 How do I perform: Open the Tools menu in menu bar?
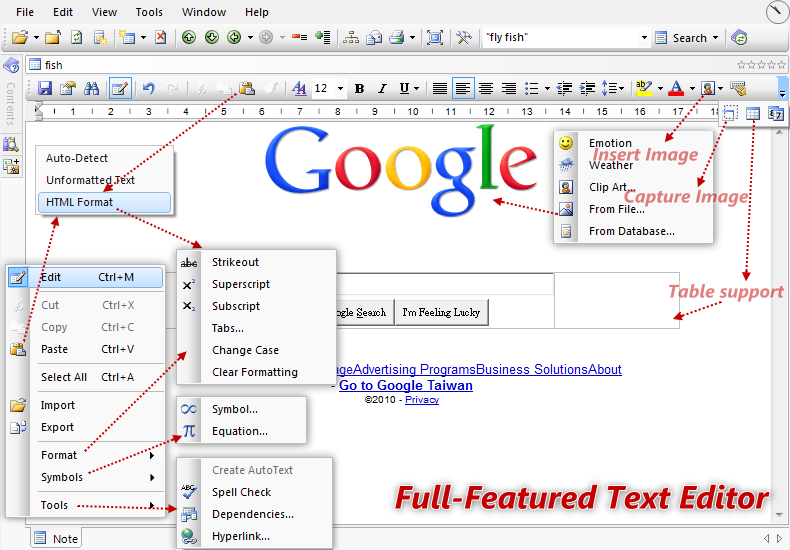pos(149,12)
